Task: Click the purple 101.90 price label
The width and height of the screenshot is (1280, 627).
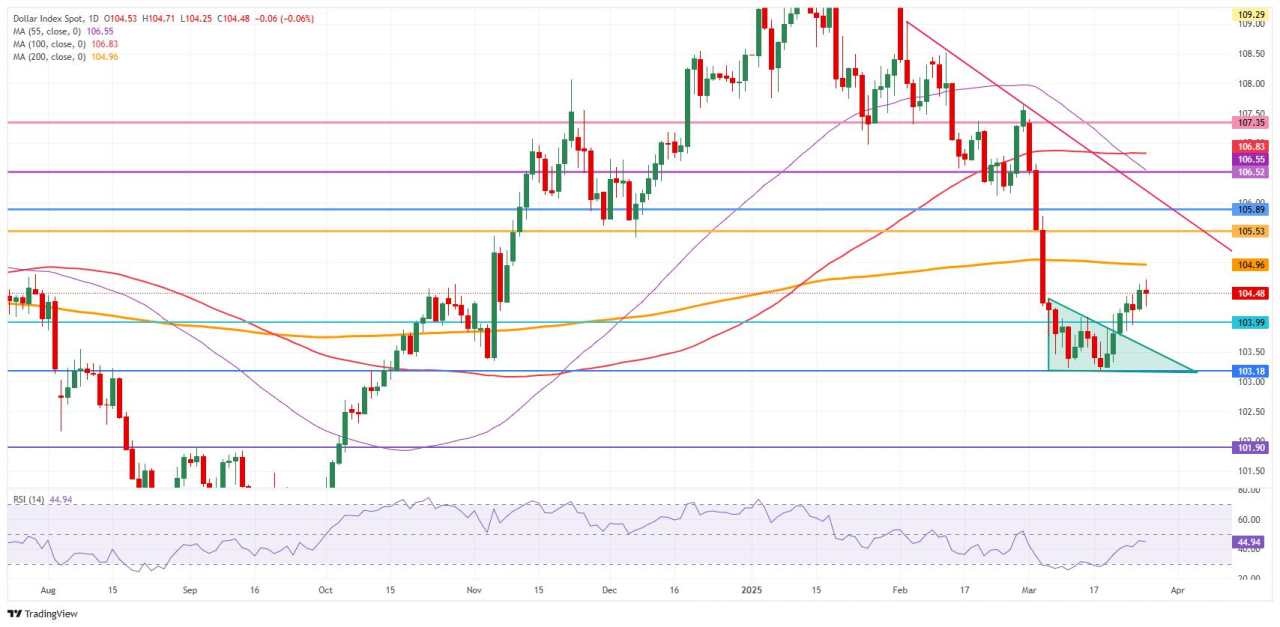Action: 1251,448
